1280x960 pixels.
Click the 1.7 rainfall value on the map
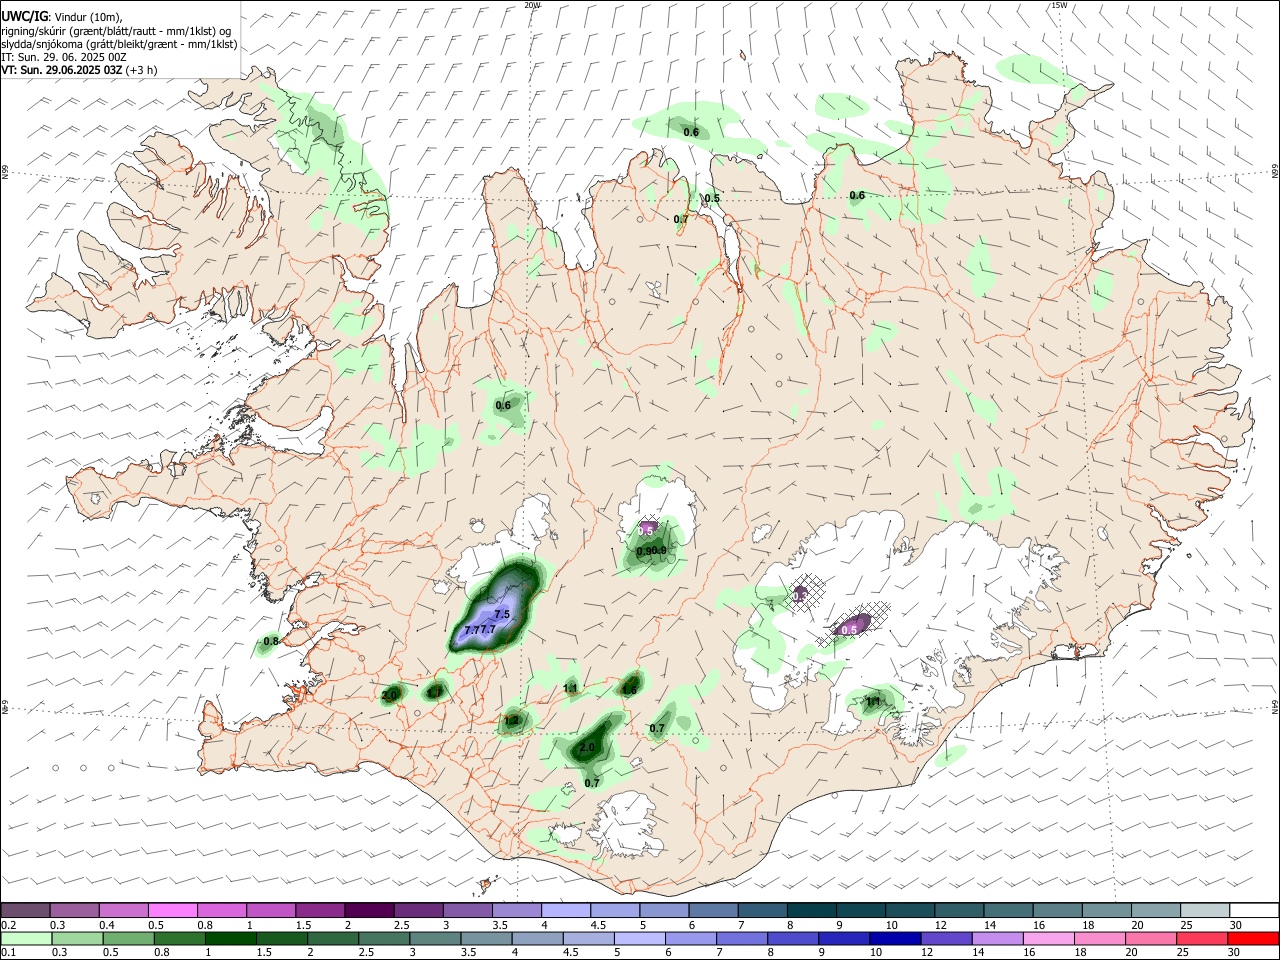click(435, 691)
